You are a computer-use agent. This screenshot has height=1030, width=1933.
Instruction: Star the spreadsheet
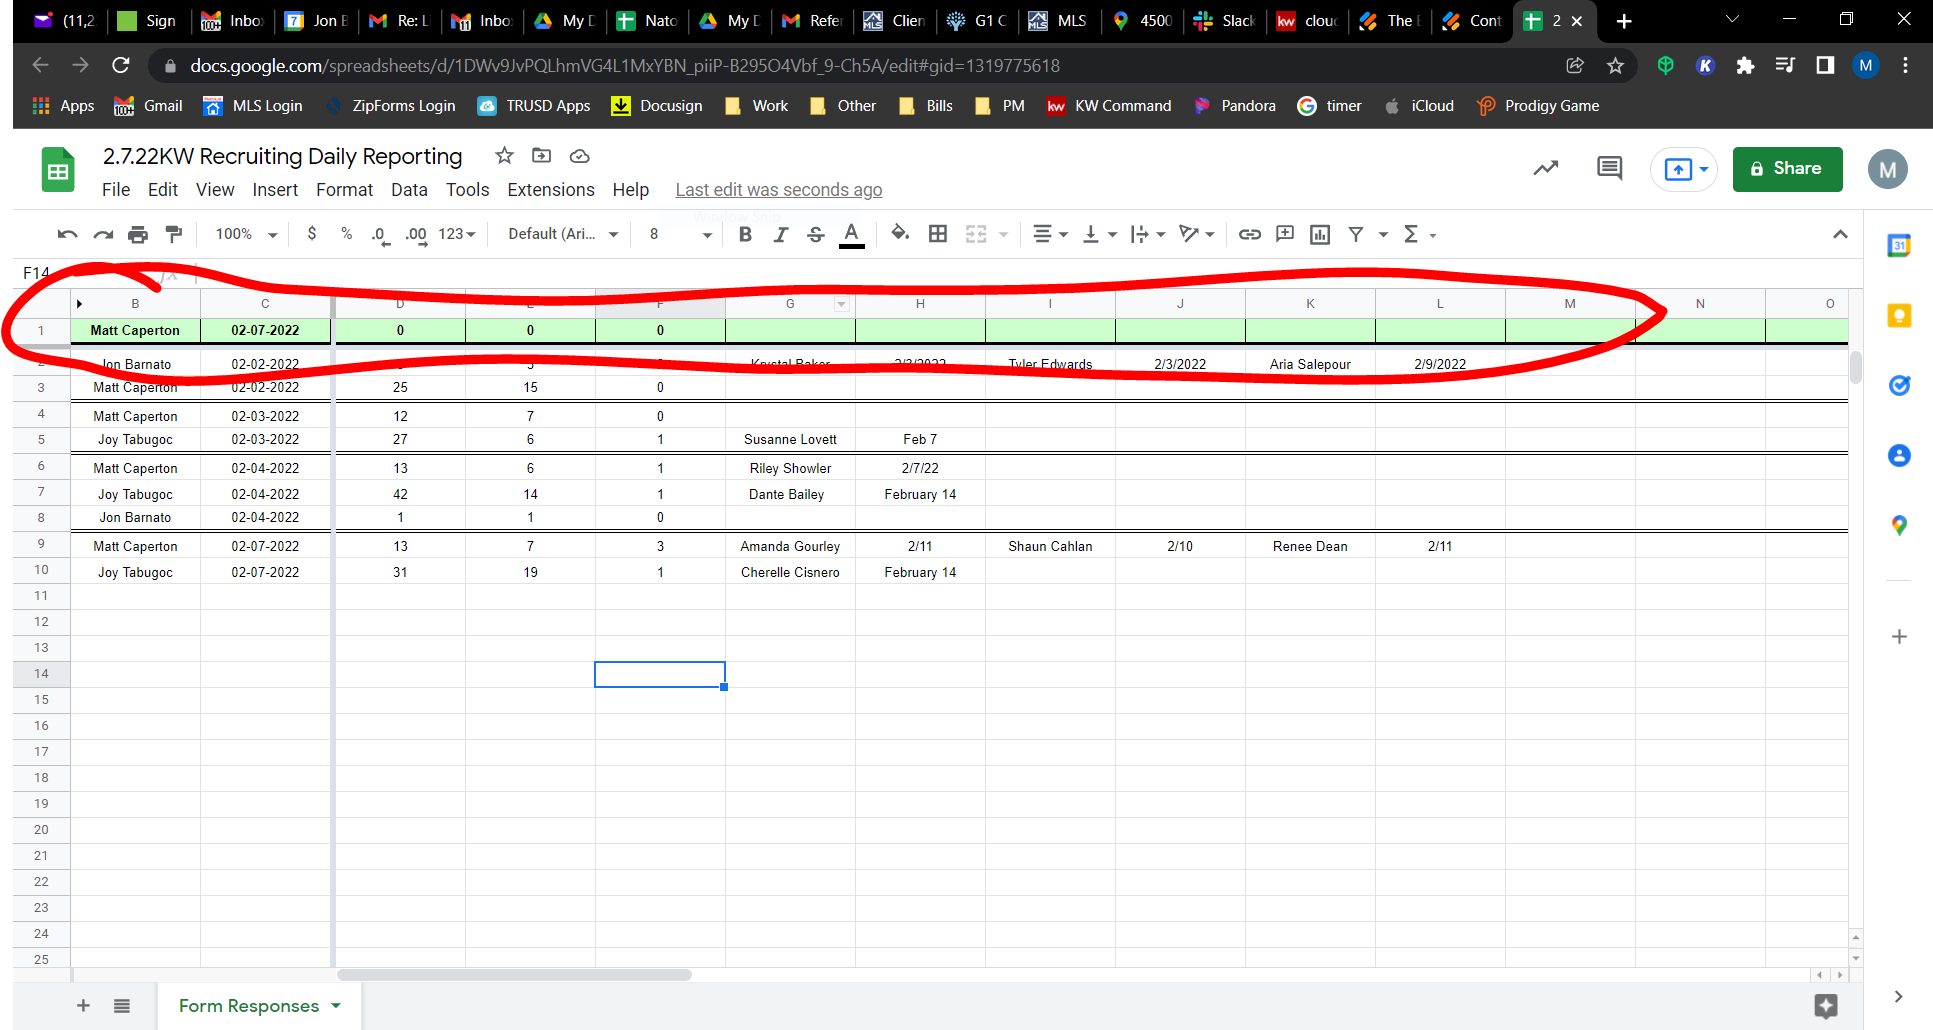(x=504, y=156)
